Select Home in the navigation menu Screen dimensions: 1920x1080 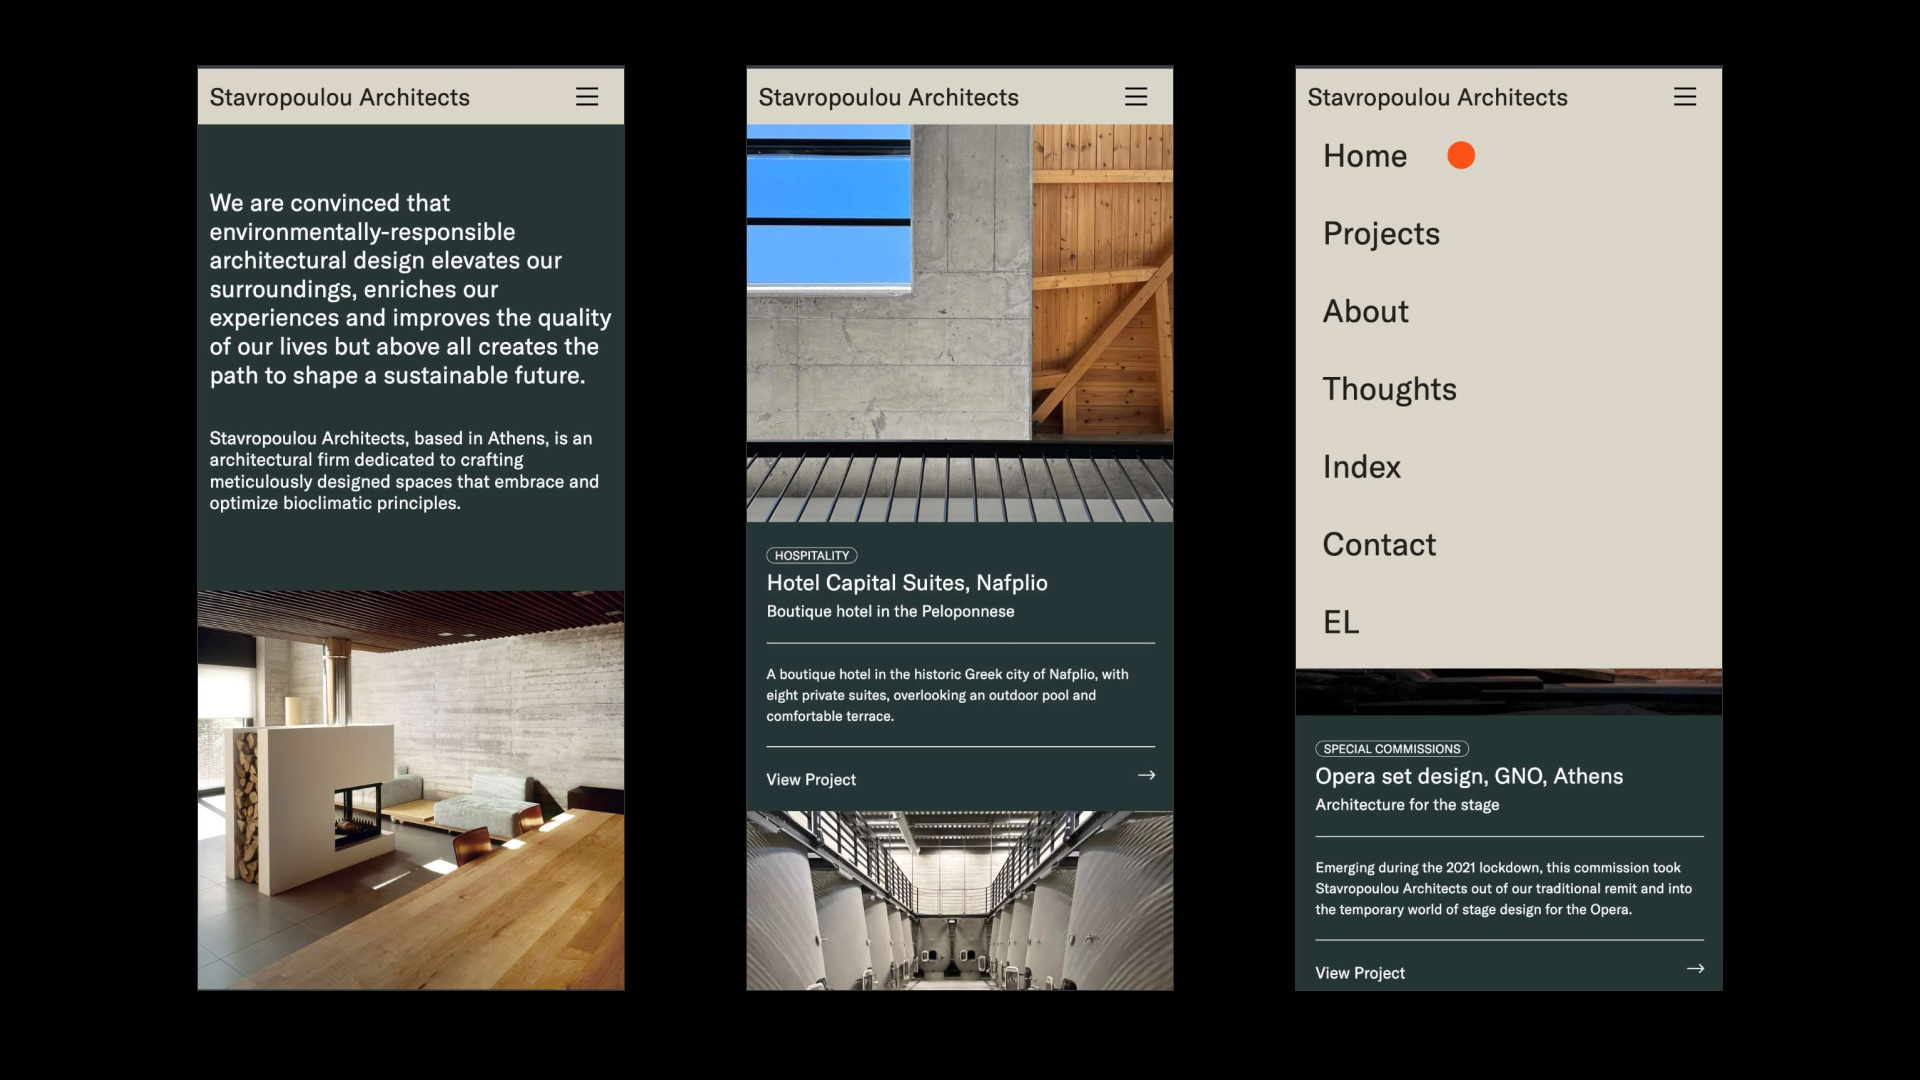(1365, 156)
